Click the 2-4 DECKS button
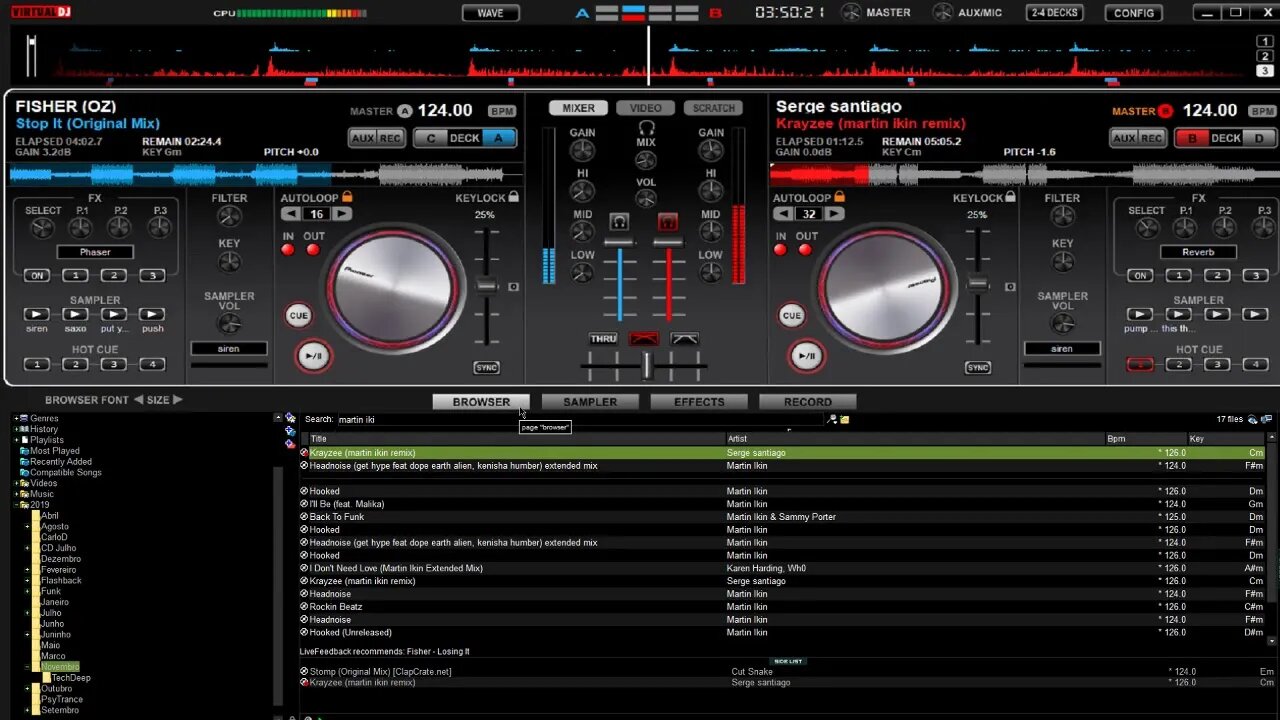 (1055, 13)
